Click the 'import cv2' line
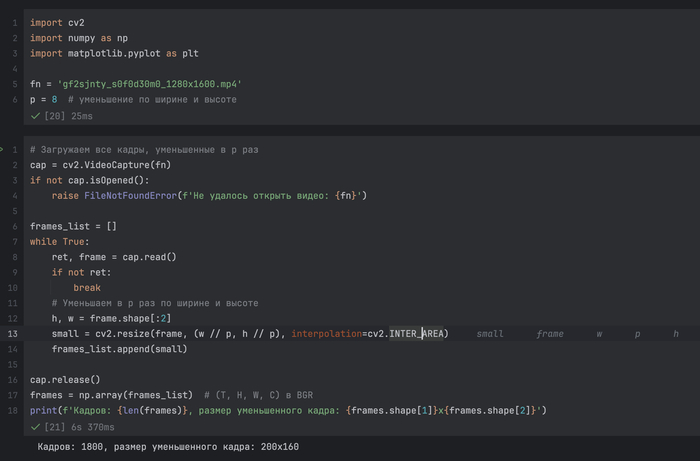700x461 pixels. click(x=54, y=21)
